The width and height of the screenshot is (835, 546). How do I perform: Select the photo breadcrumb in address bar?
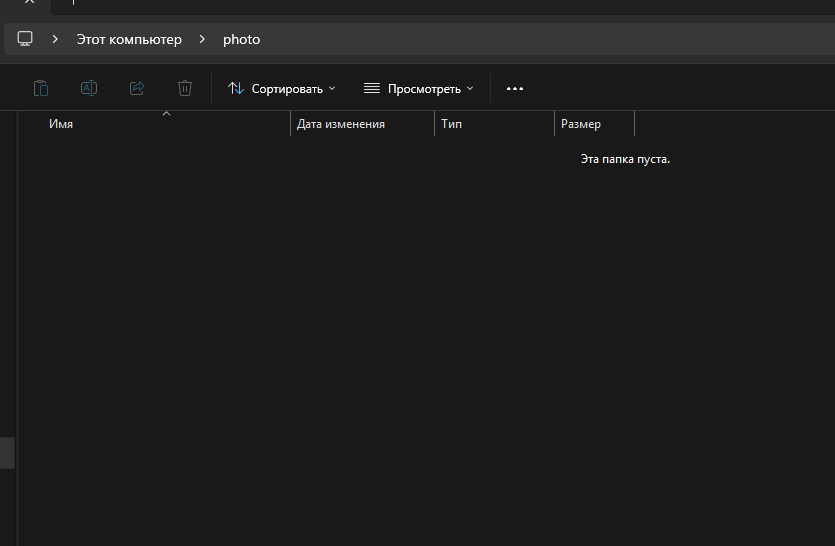pyautogui.click(x=241, y=39)
